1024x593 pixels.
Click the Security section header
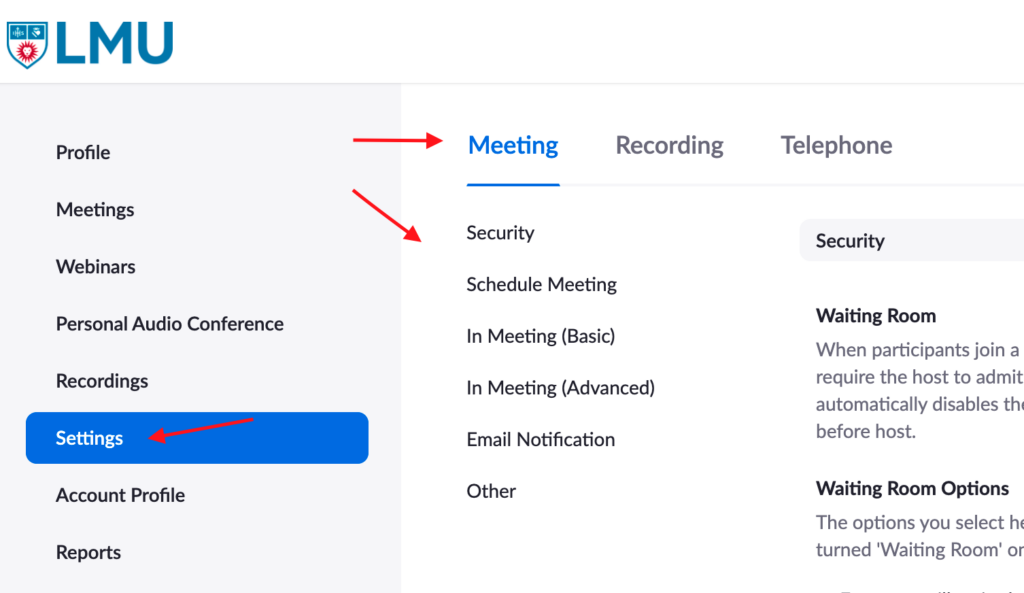(x=850, y=240)
